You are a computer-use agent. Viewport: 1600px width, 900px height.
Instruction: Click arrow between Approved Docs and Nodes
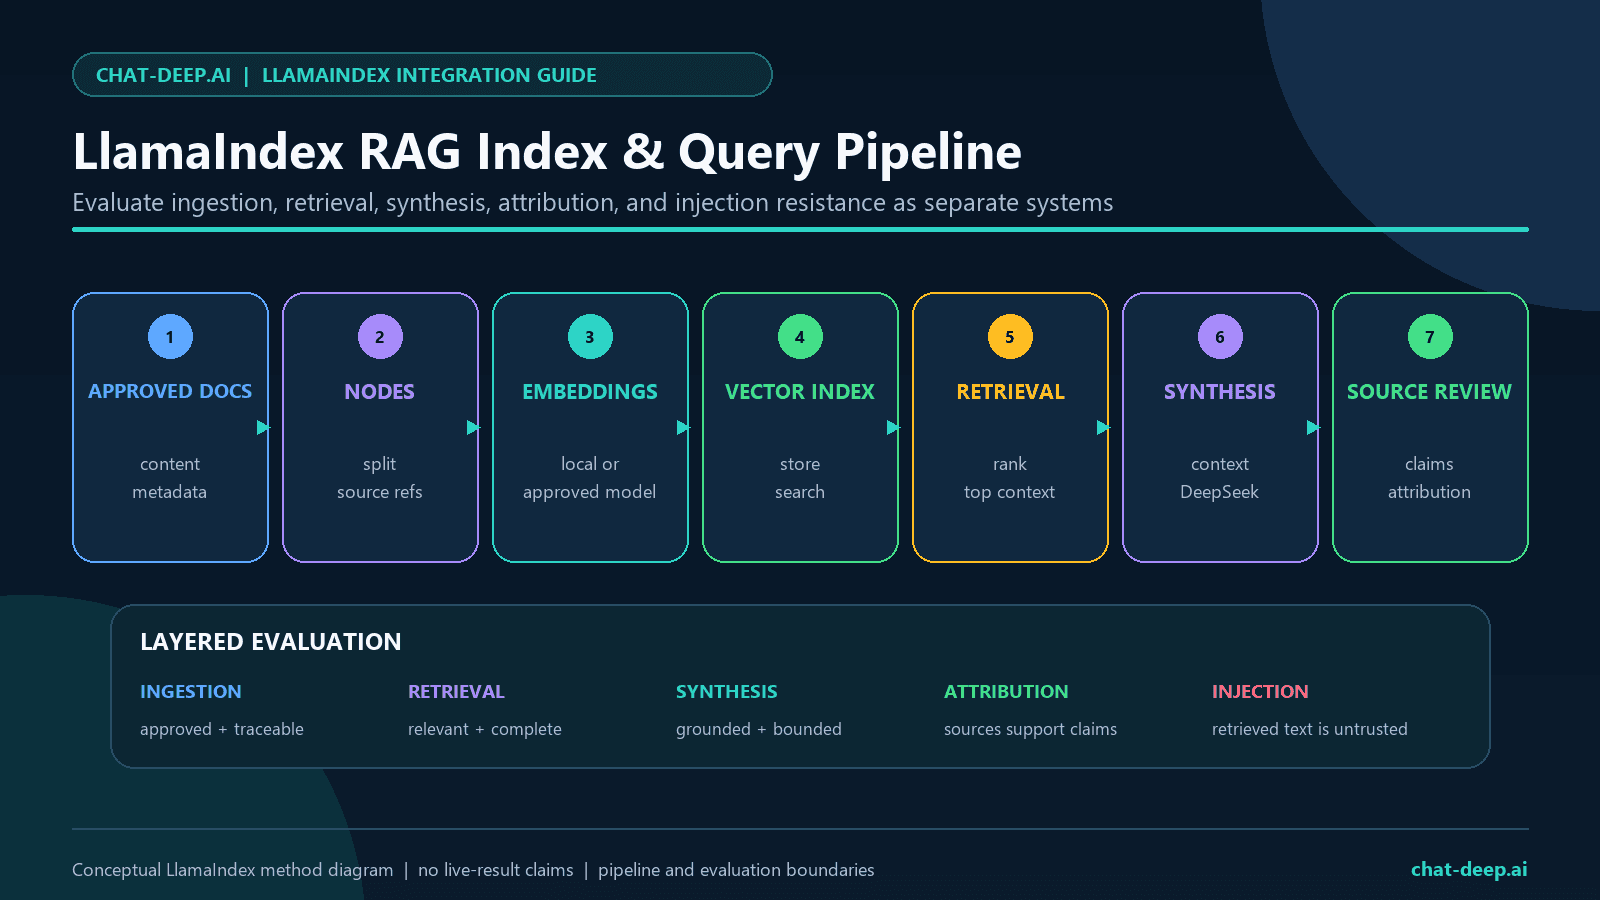coord(263,428)
